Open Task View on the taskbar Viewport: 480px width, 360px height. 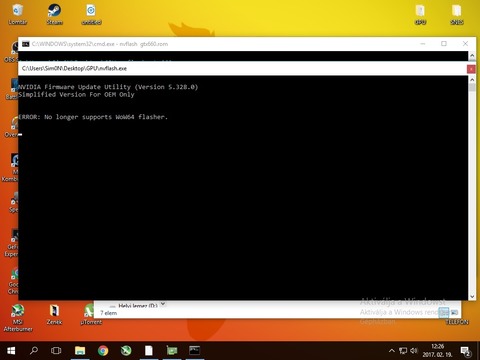pyautogui.click(x=56, y=351)
